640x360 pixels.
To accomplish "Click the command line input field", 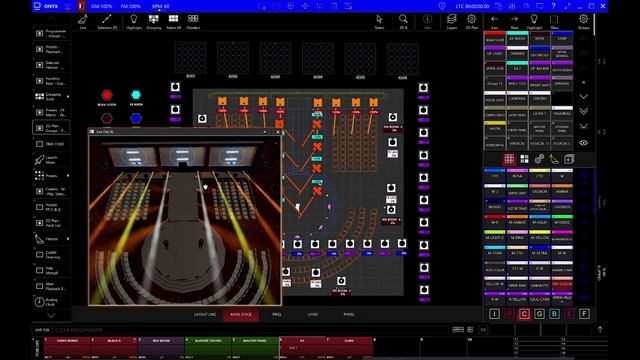I will (250, 330).
